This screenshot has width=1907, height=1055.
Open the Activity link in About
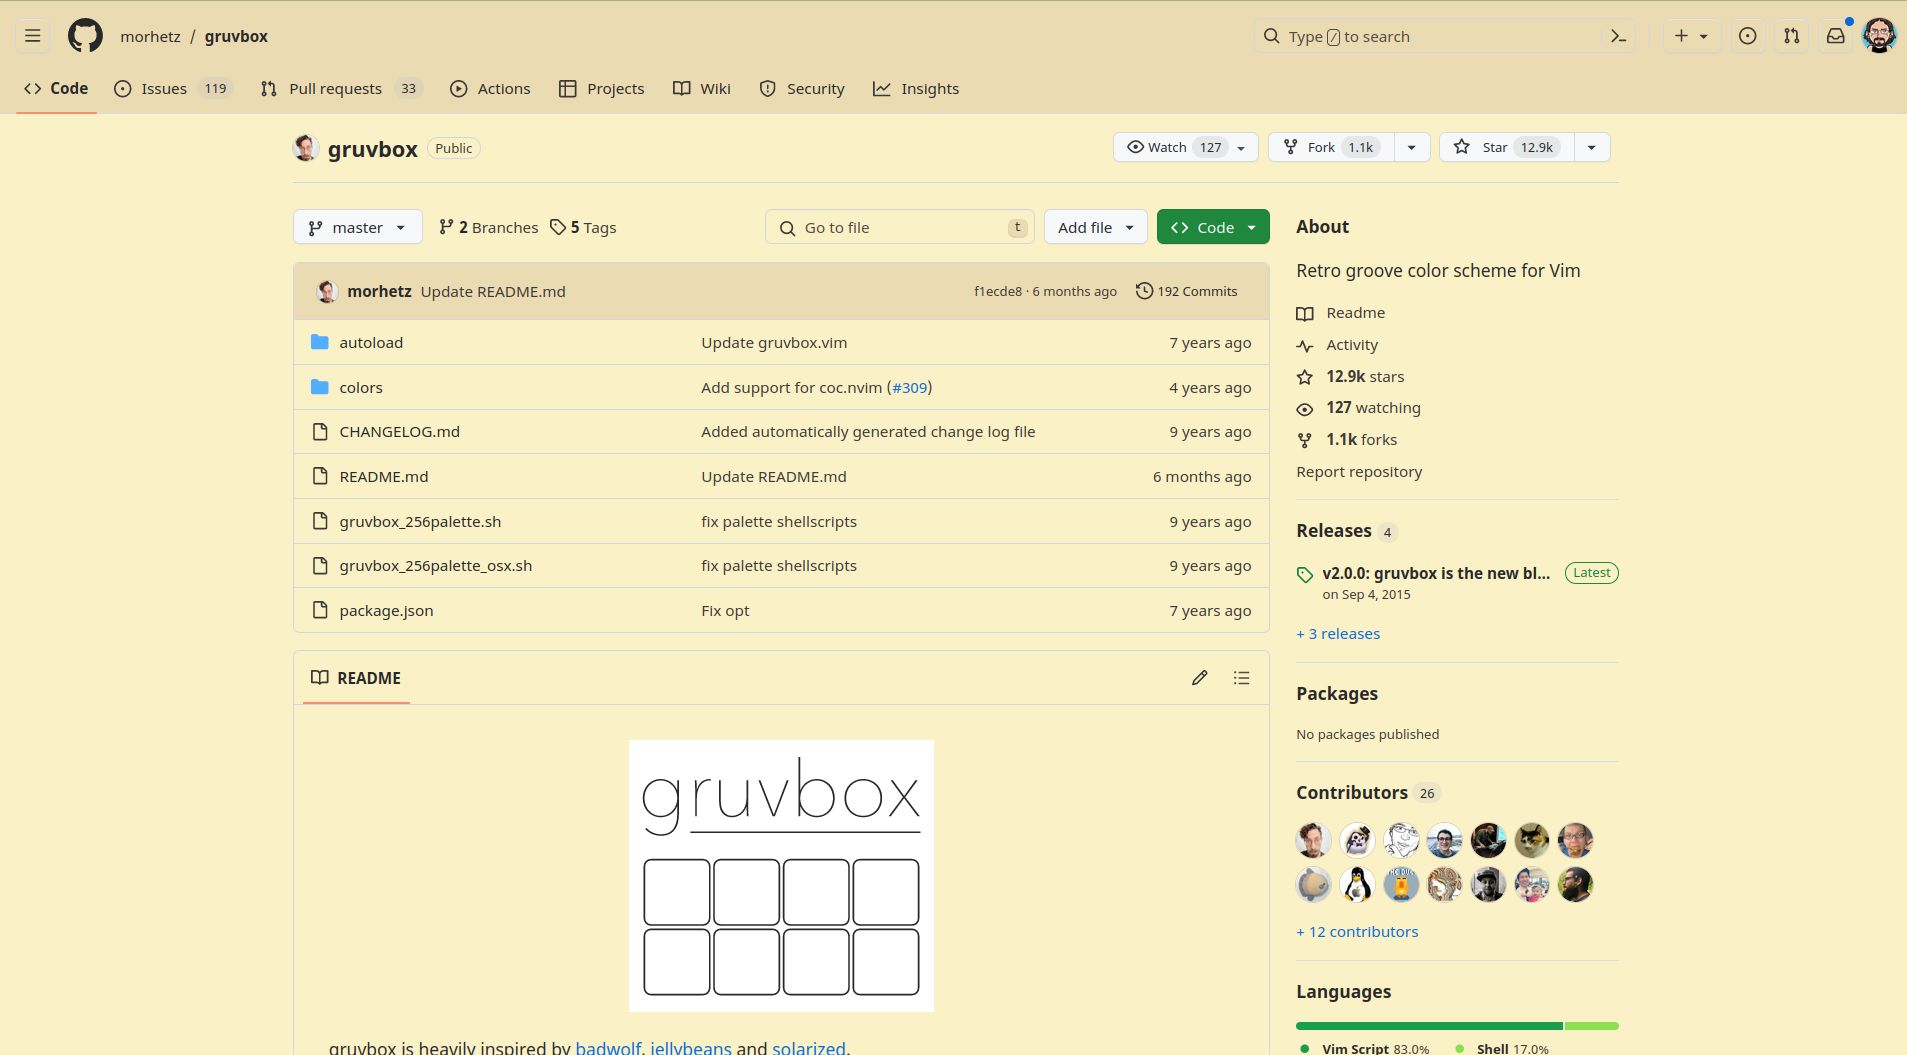pyautogui.click(x=1351, y=345)
